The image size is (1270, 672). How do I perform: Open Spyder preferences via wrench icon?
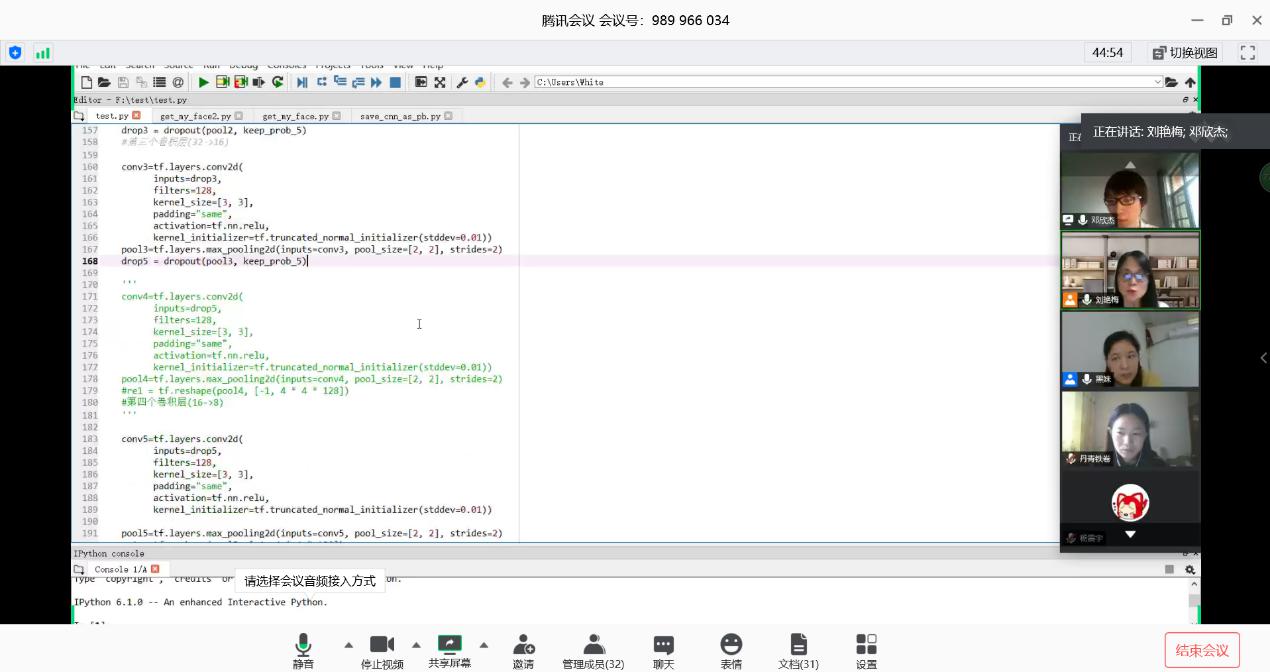point(462,82)
